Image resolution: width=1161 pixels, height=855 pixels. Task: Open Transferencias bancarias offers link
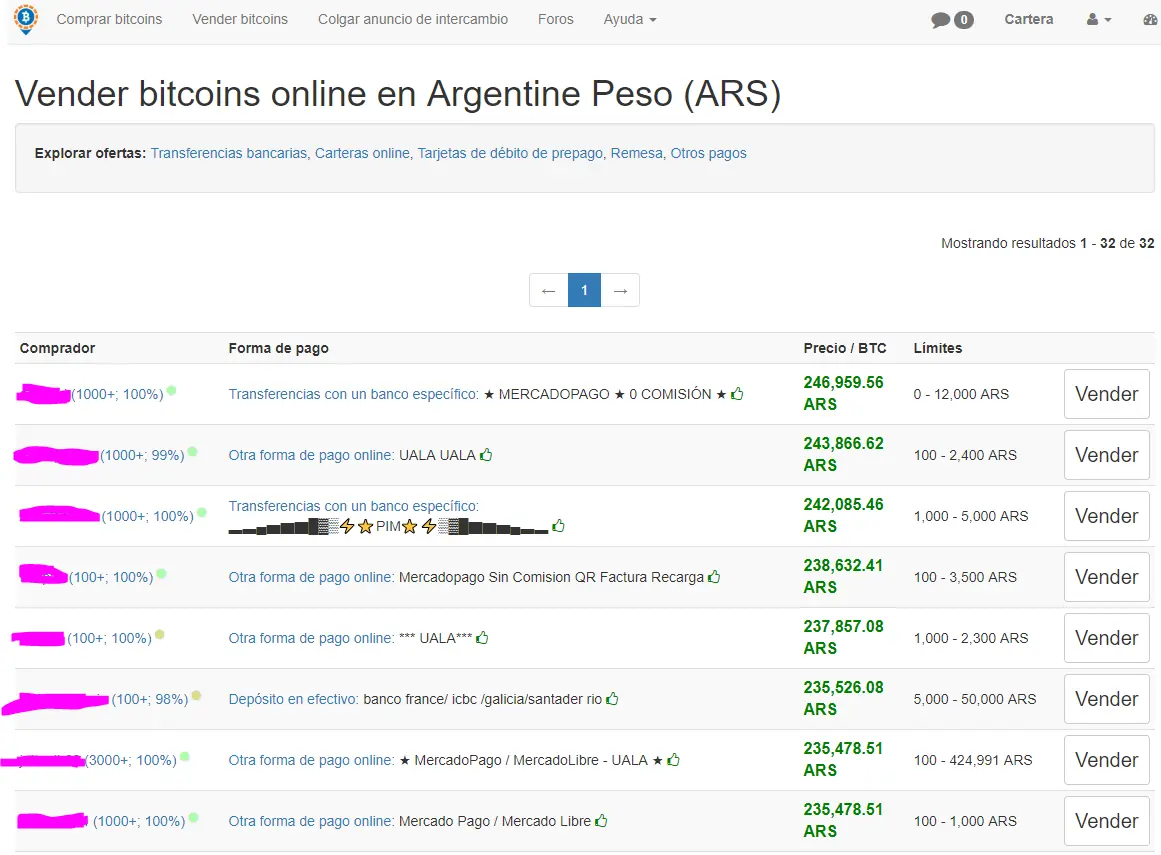[x=229, y=153]
